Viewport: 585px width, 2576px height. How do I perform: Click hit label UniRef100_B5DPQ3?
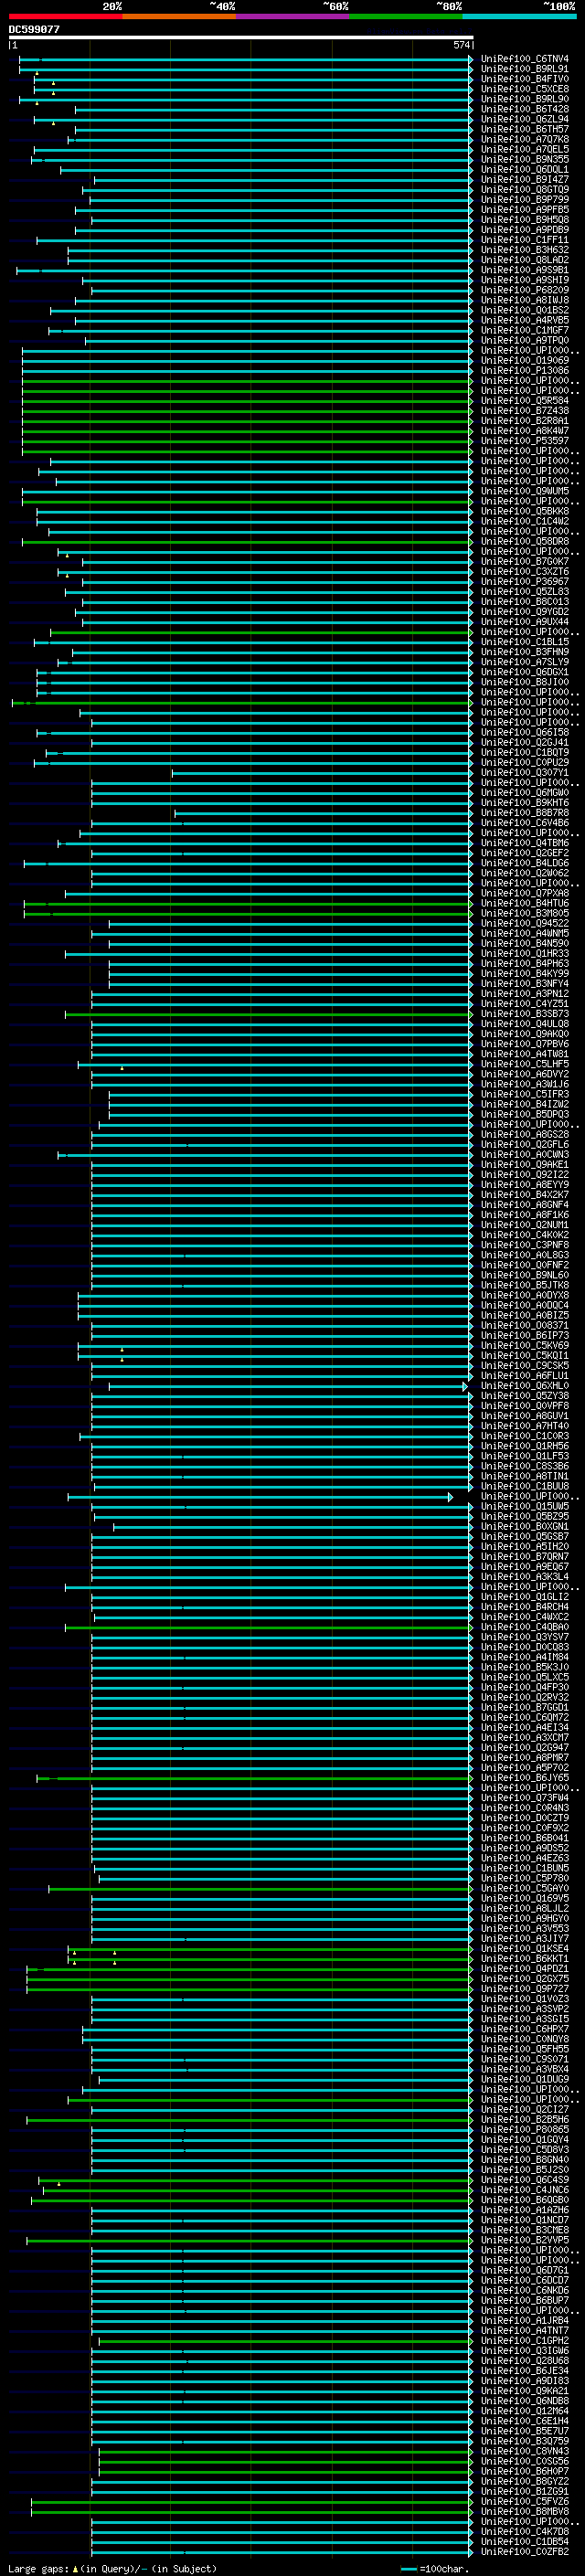point(525,1115)
